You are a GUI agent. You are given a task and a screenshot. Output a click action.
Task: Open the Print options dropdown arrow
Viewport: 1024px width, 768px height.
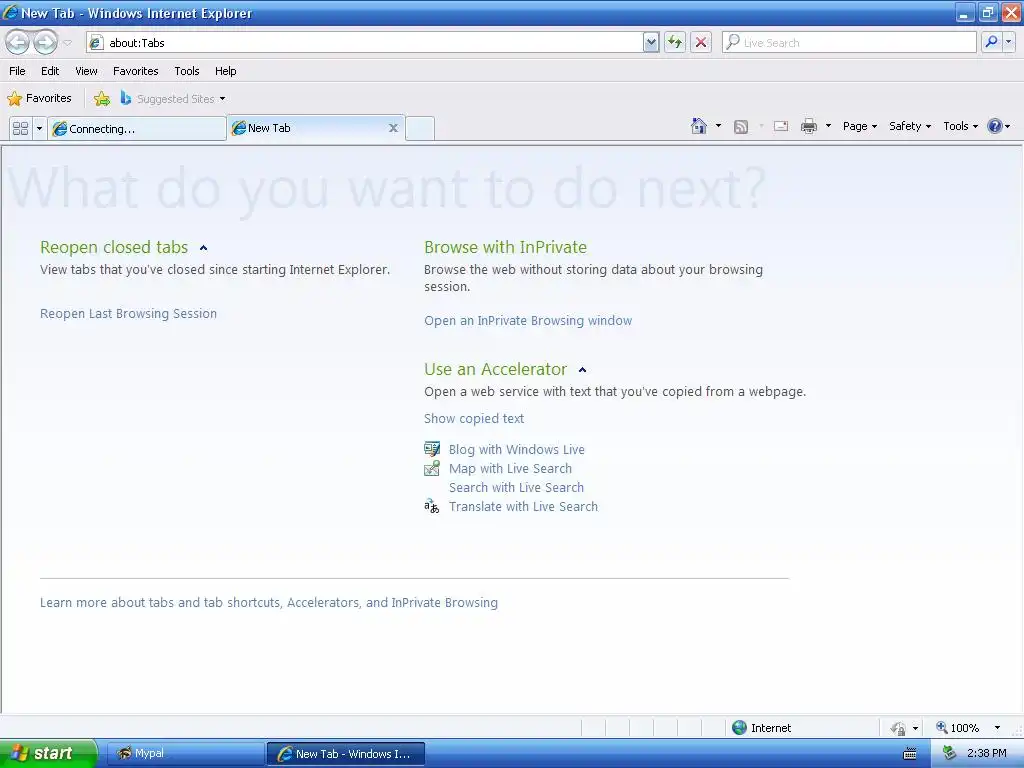[828, 126]
